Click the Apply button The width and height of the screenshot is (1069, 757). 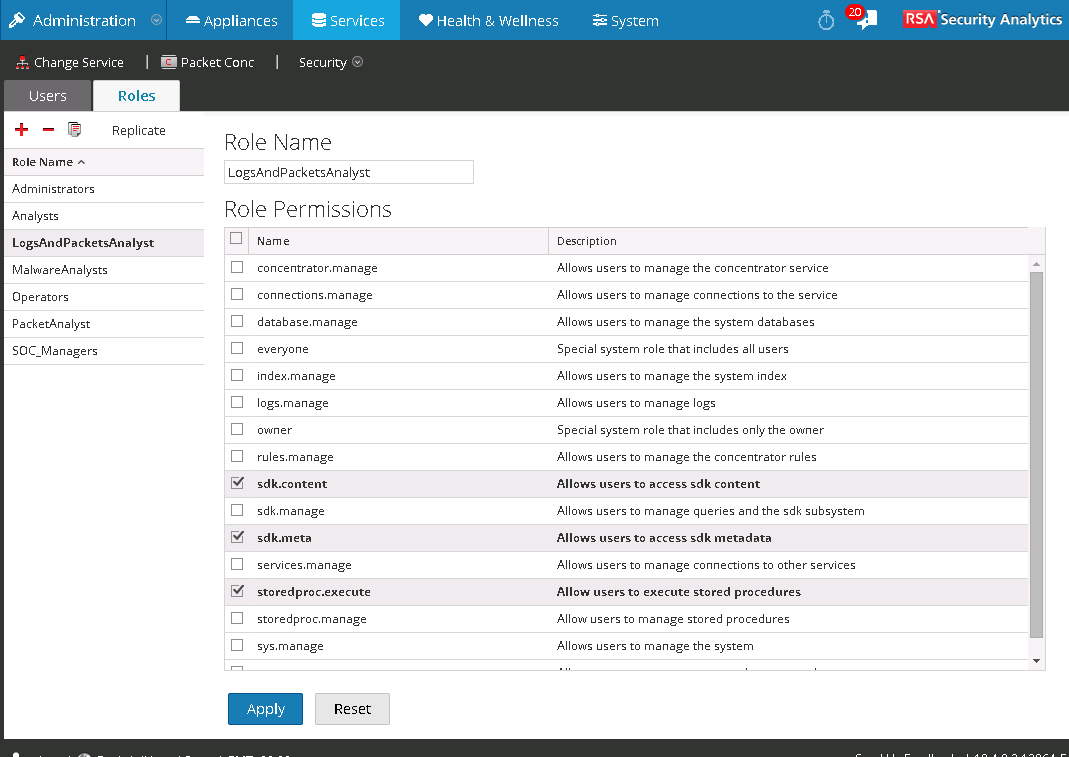265,709
